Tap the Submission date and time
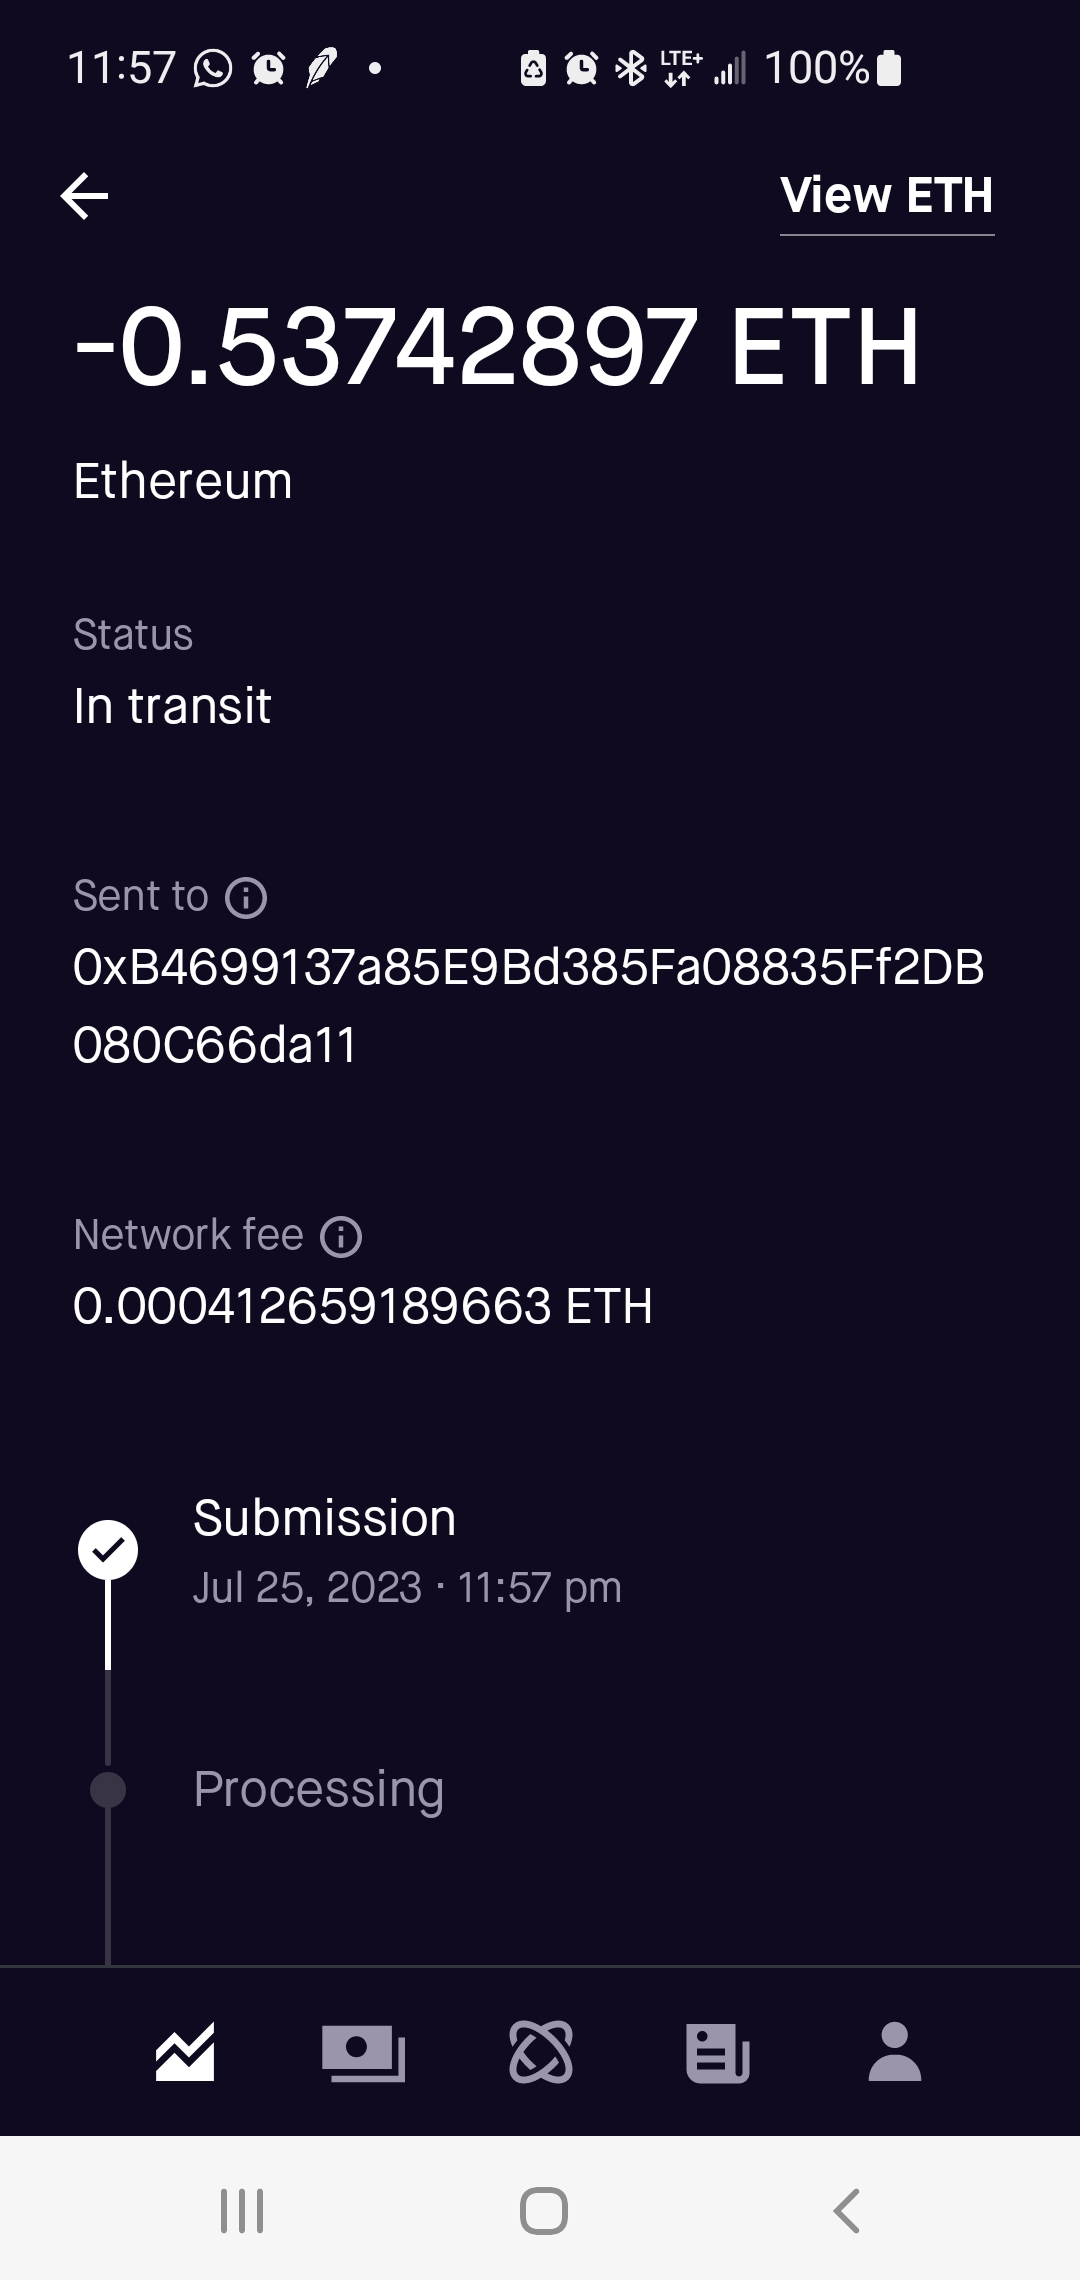The height and width of the screenshot is (2280, 1080). click(407, 1588)
